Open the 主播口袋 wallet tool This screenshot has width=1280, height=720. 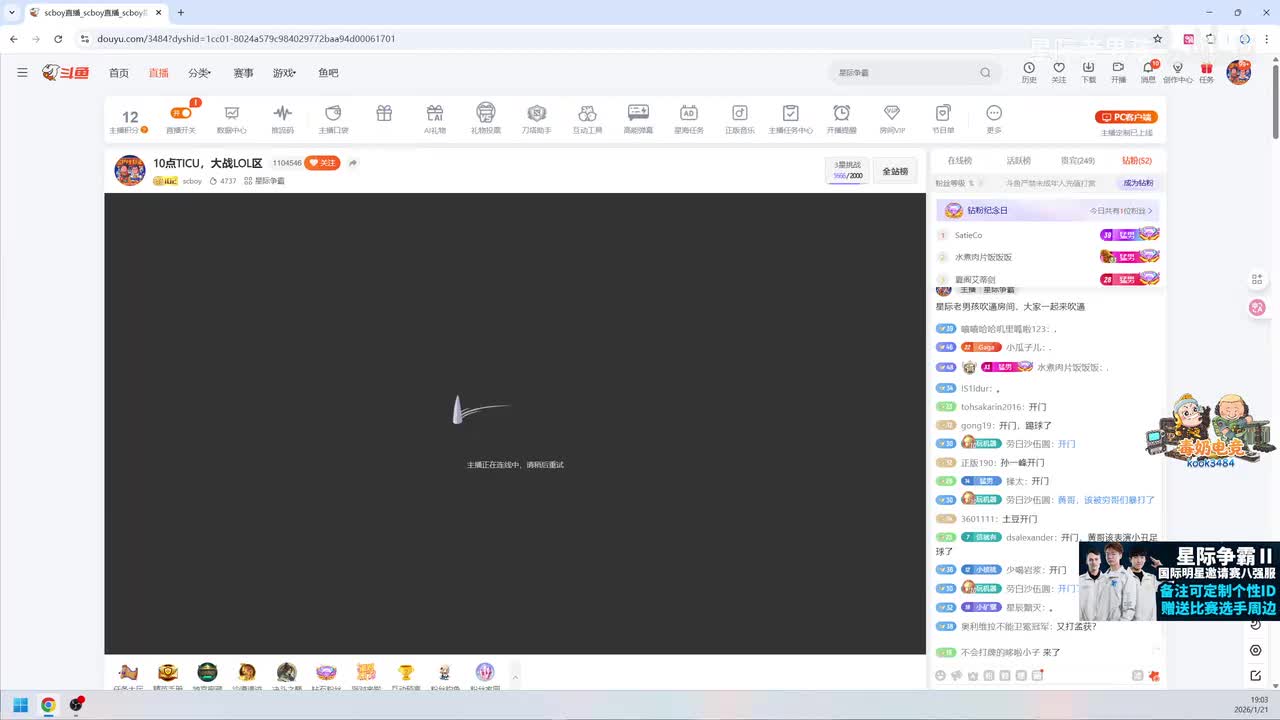tap(333, 119)
